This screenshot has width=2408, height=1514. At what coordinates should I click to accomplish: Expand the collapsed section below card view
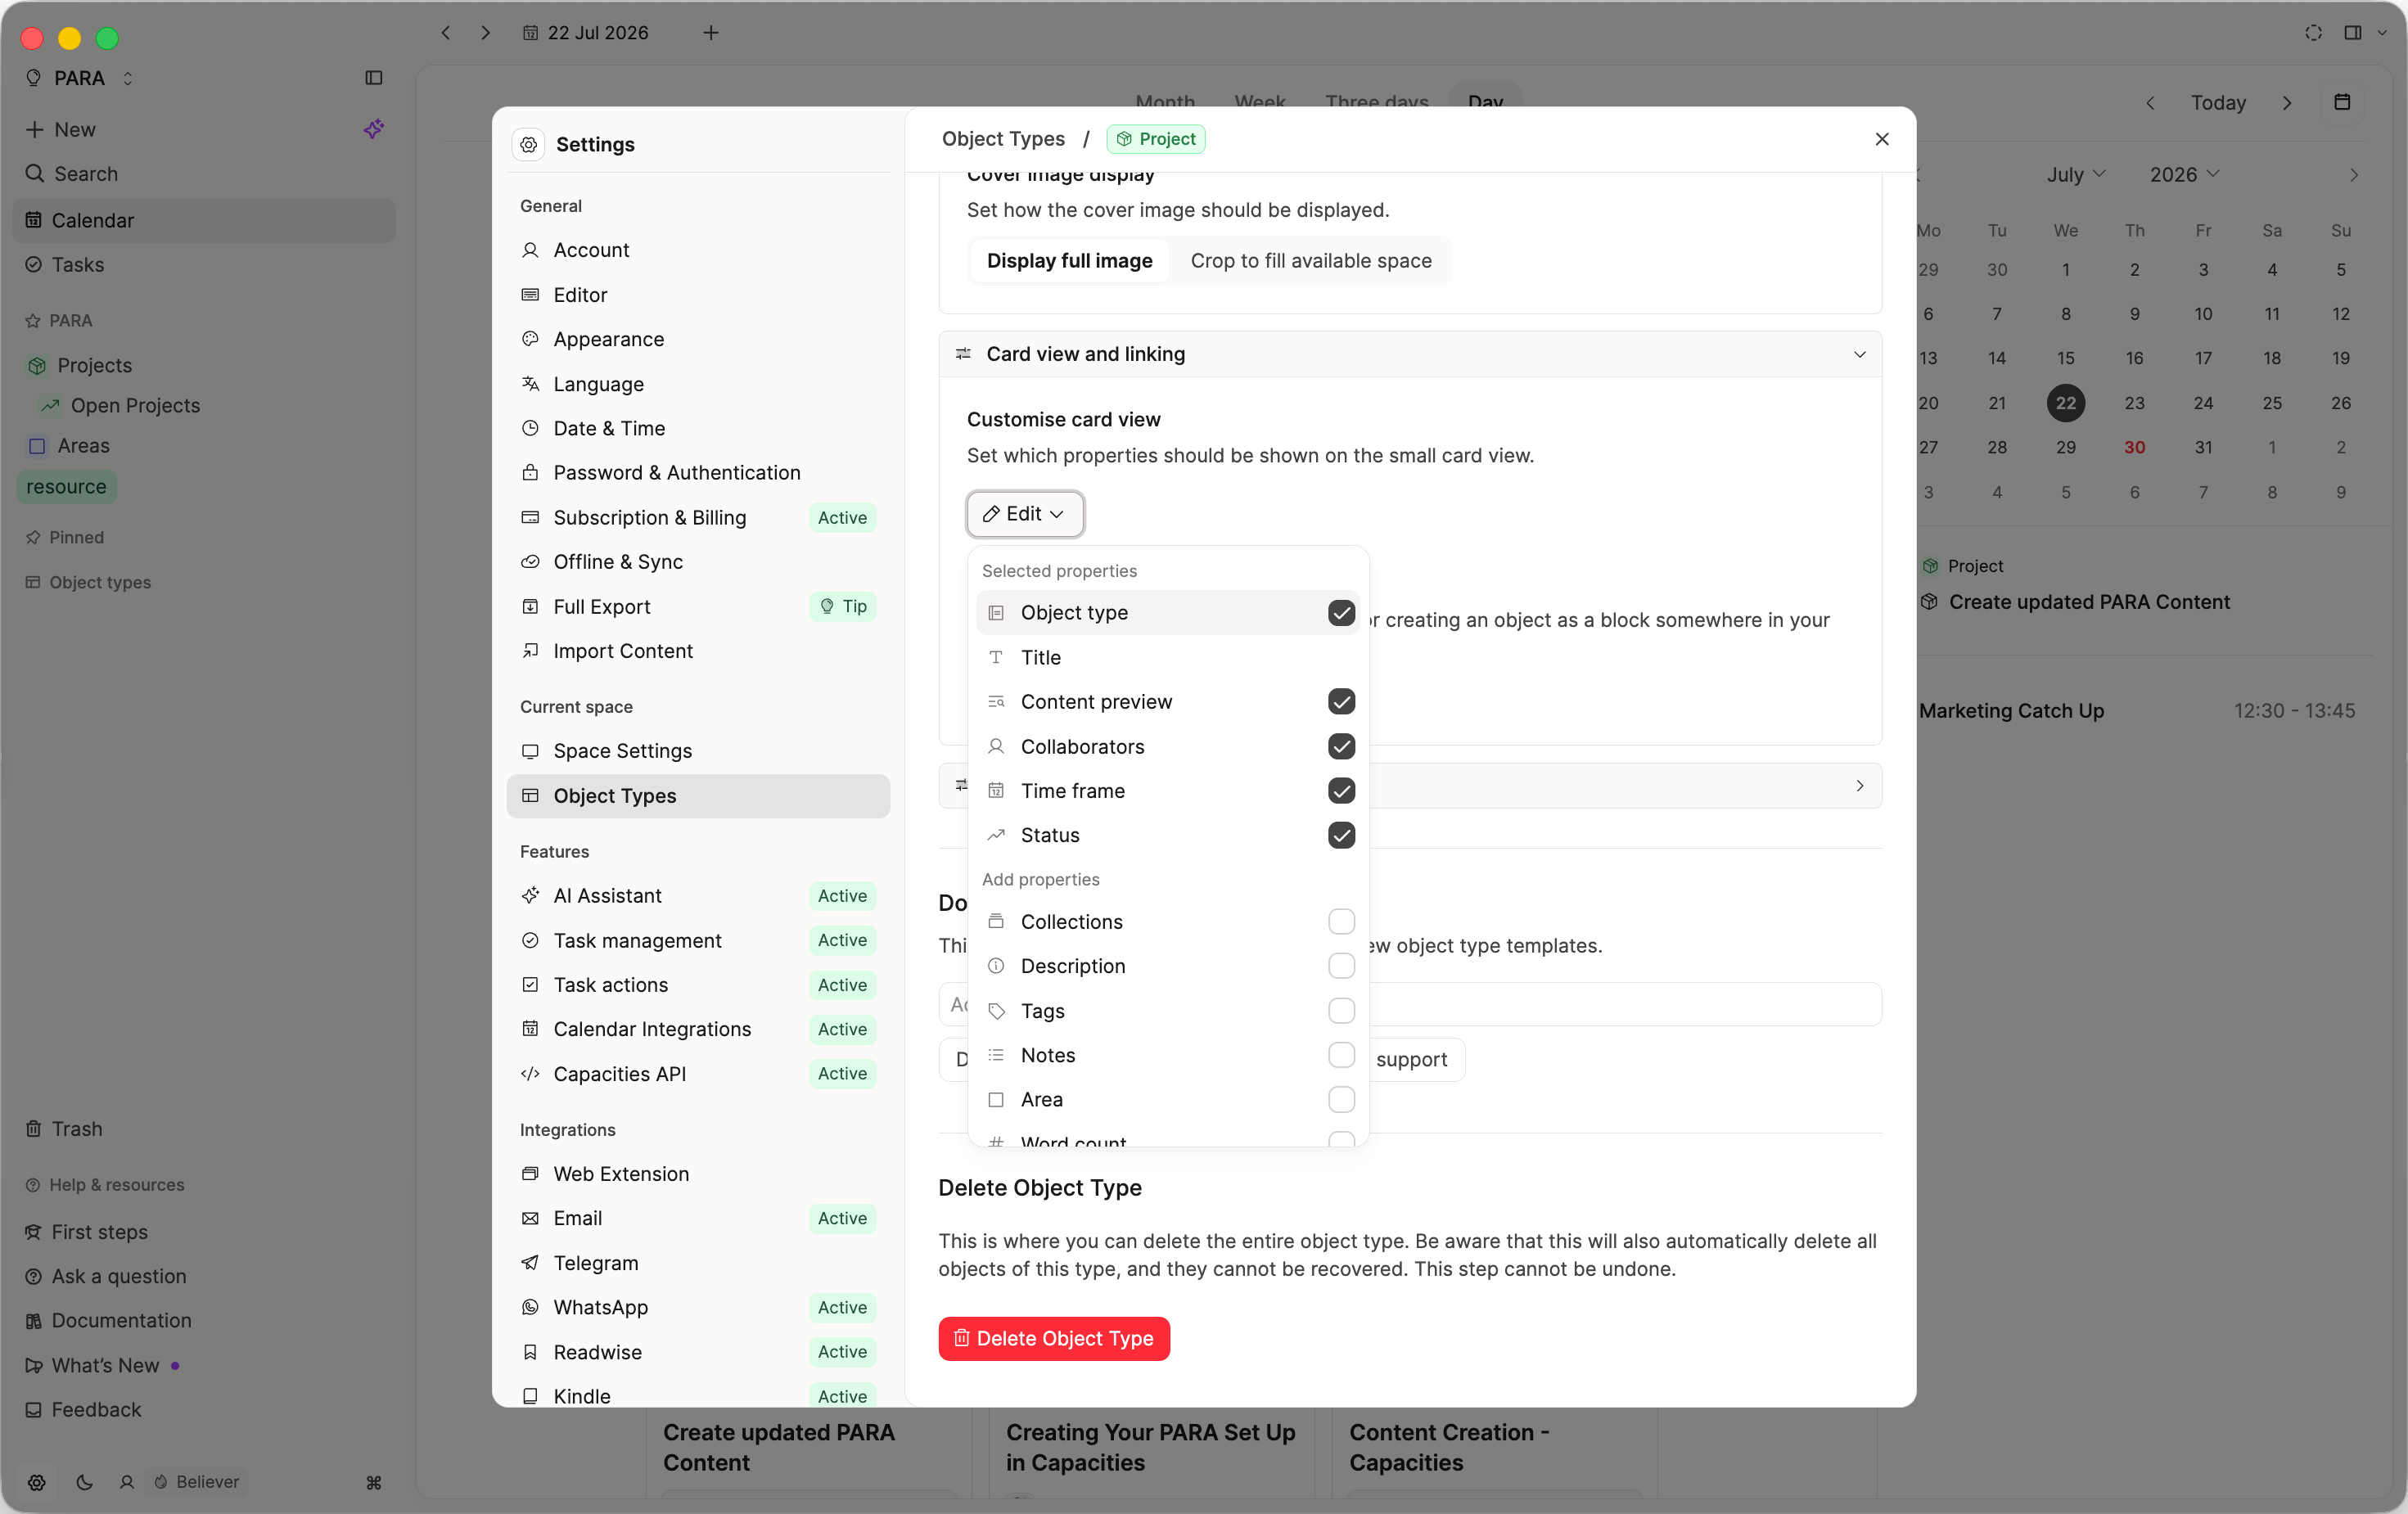[x=1859, y=786]
